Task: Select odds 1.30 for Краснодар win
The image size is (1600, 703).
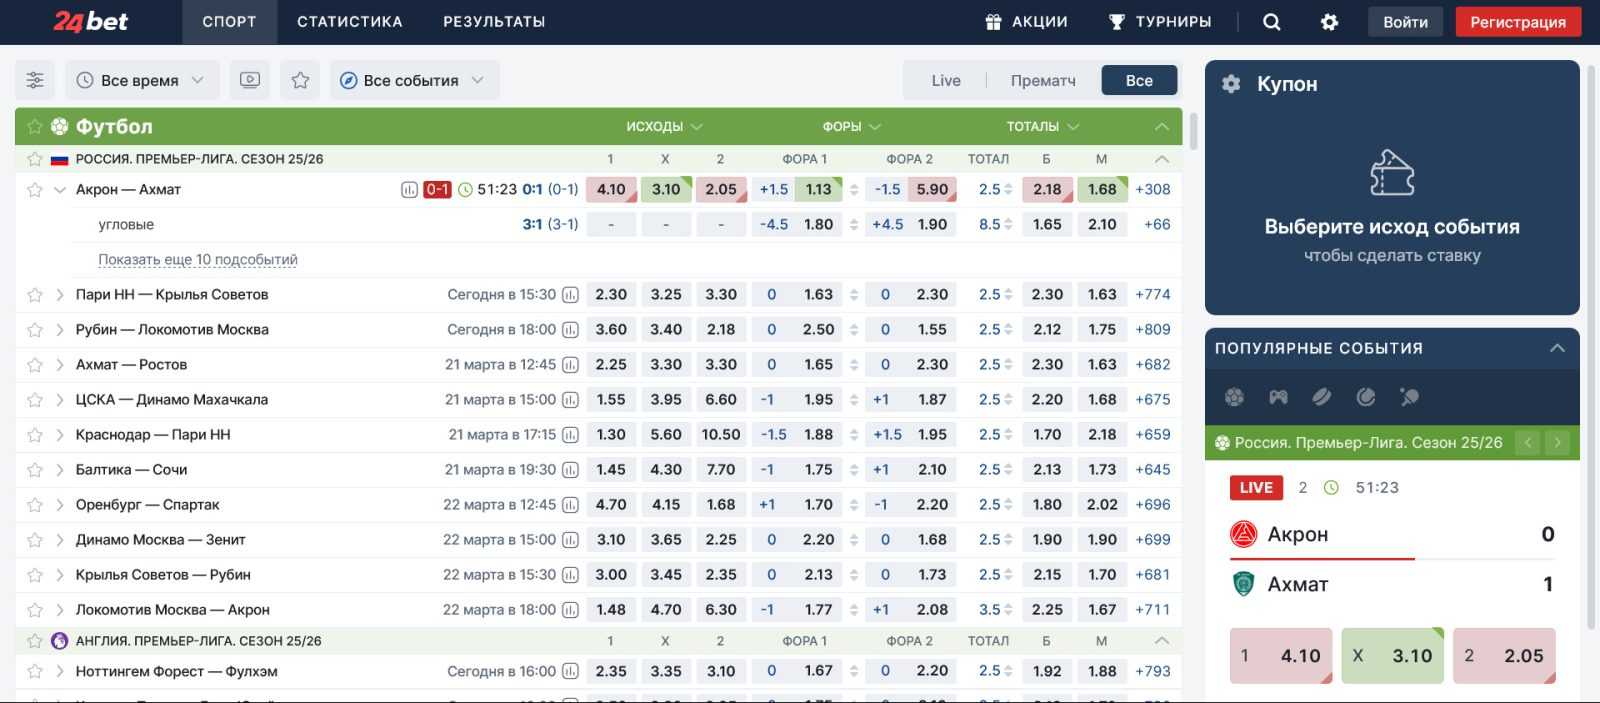Action: [x=611, y=434]
